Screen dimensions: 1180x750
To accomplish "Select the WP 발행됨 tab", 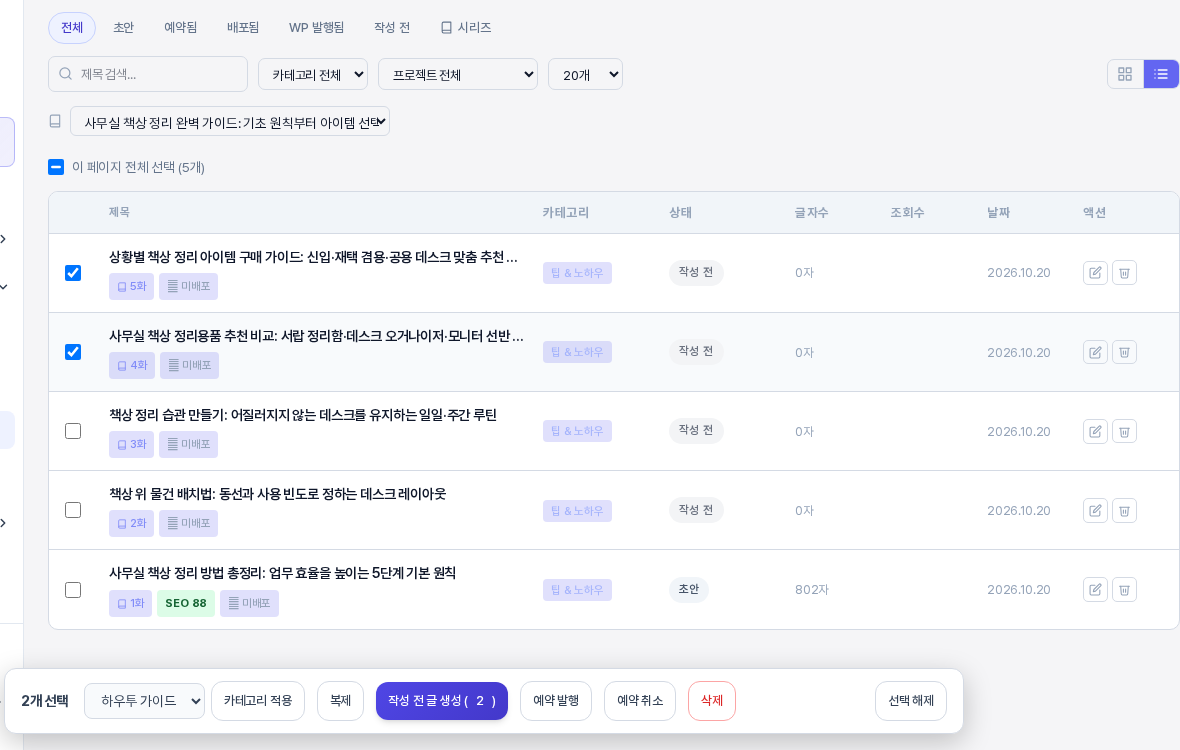I will 316,28.
